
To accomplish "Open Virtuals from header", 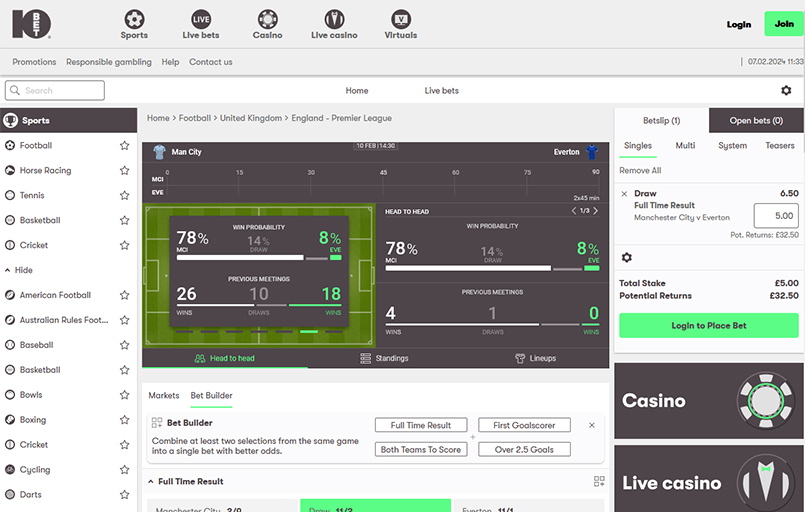I will click(400, 25).
